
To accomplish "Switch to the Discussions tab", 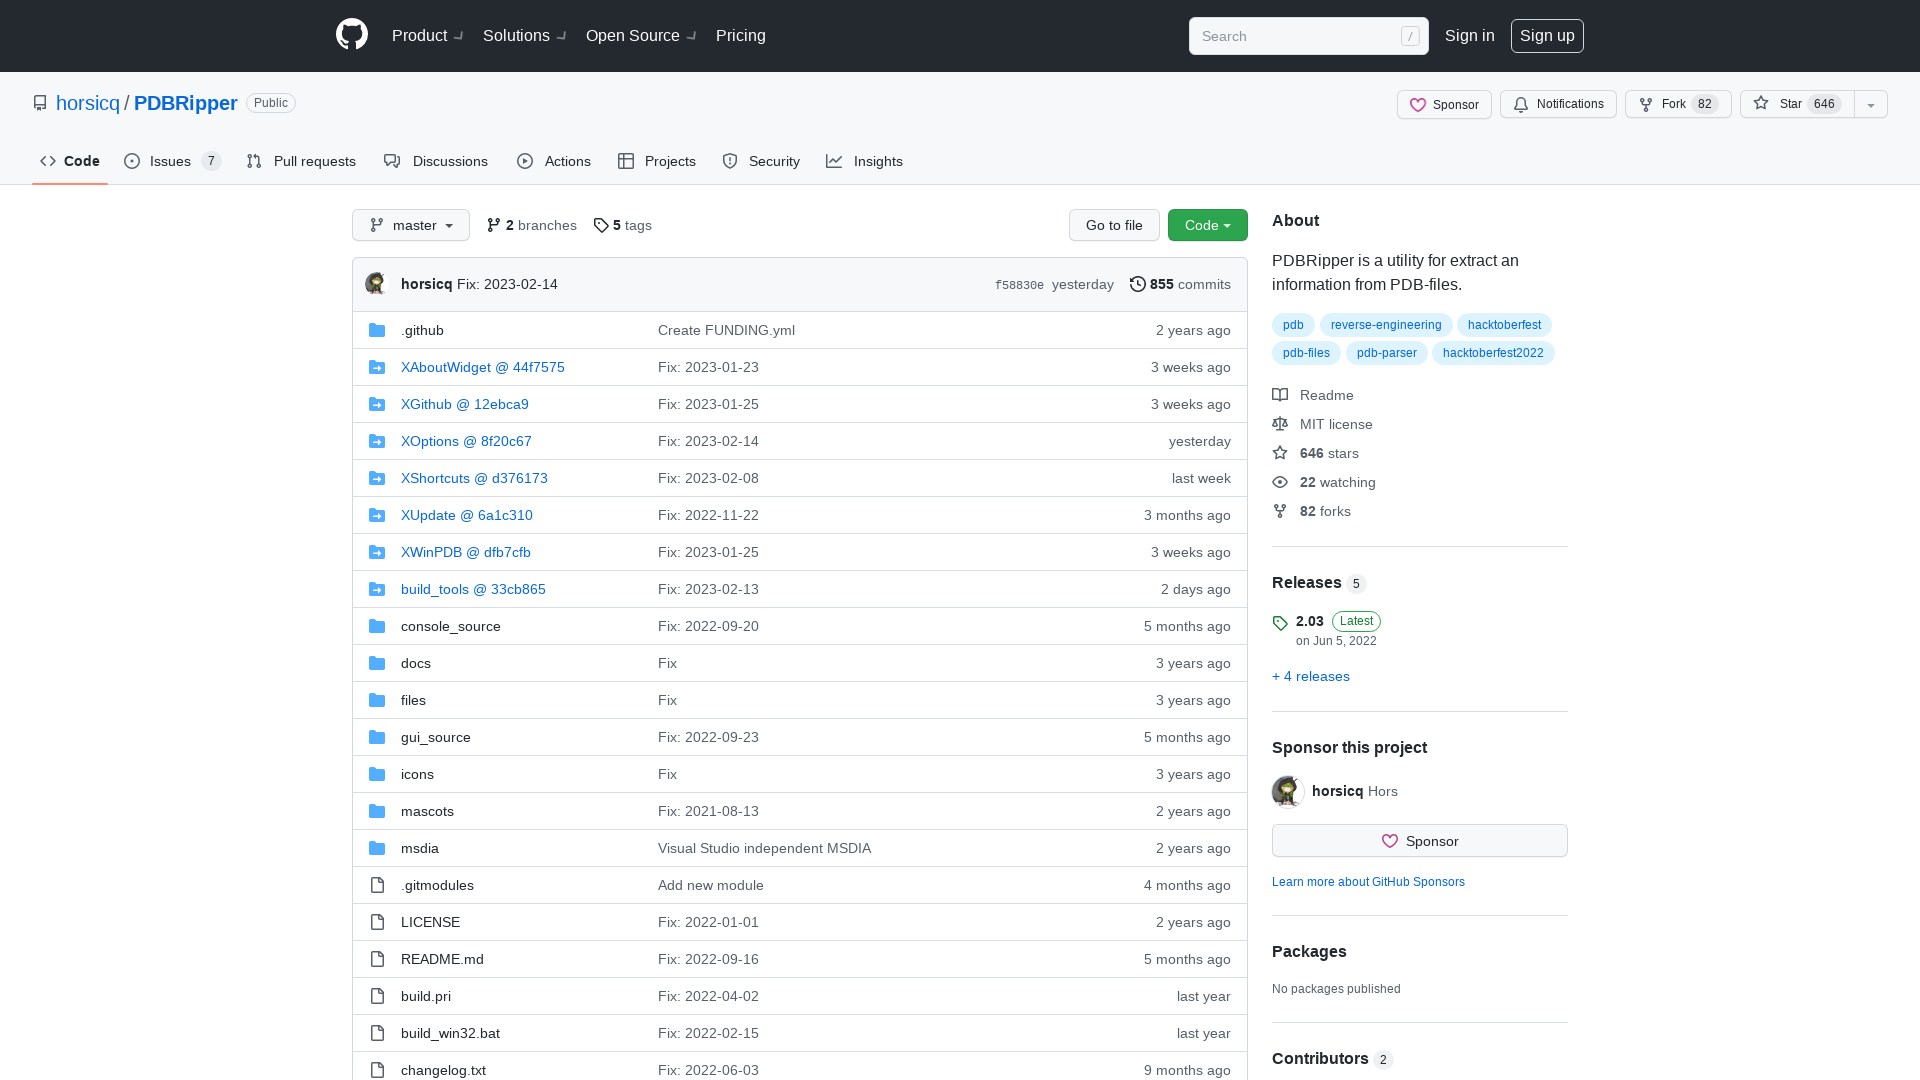I will tap(436, 161).
